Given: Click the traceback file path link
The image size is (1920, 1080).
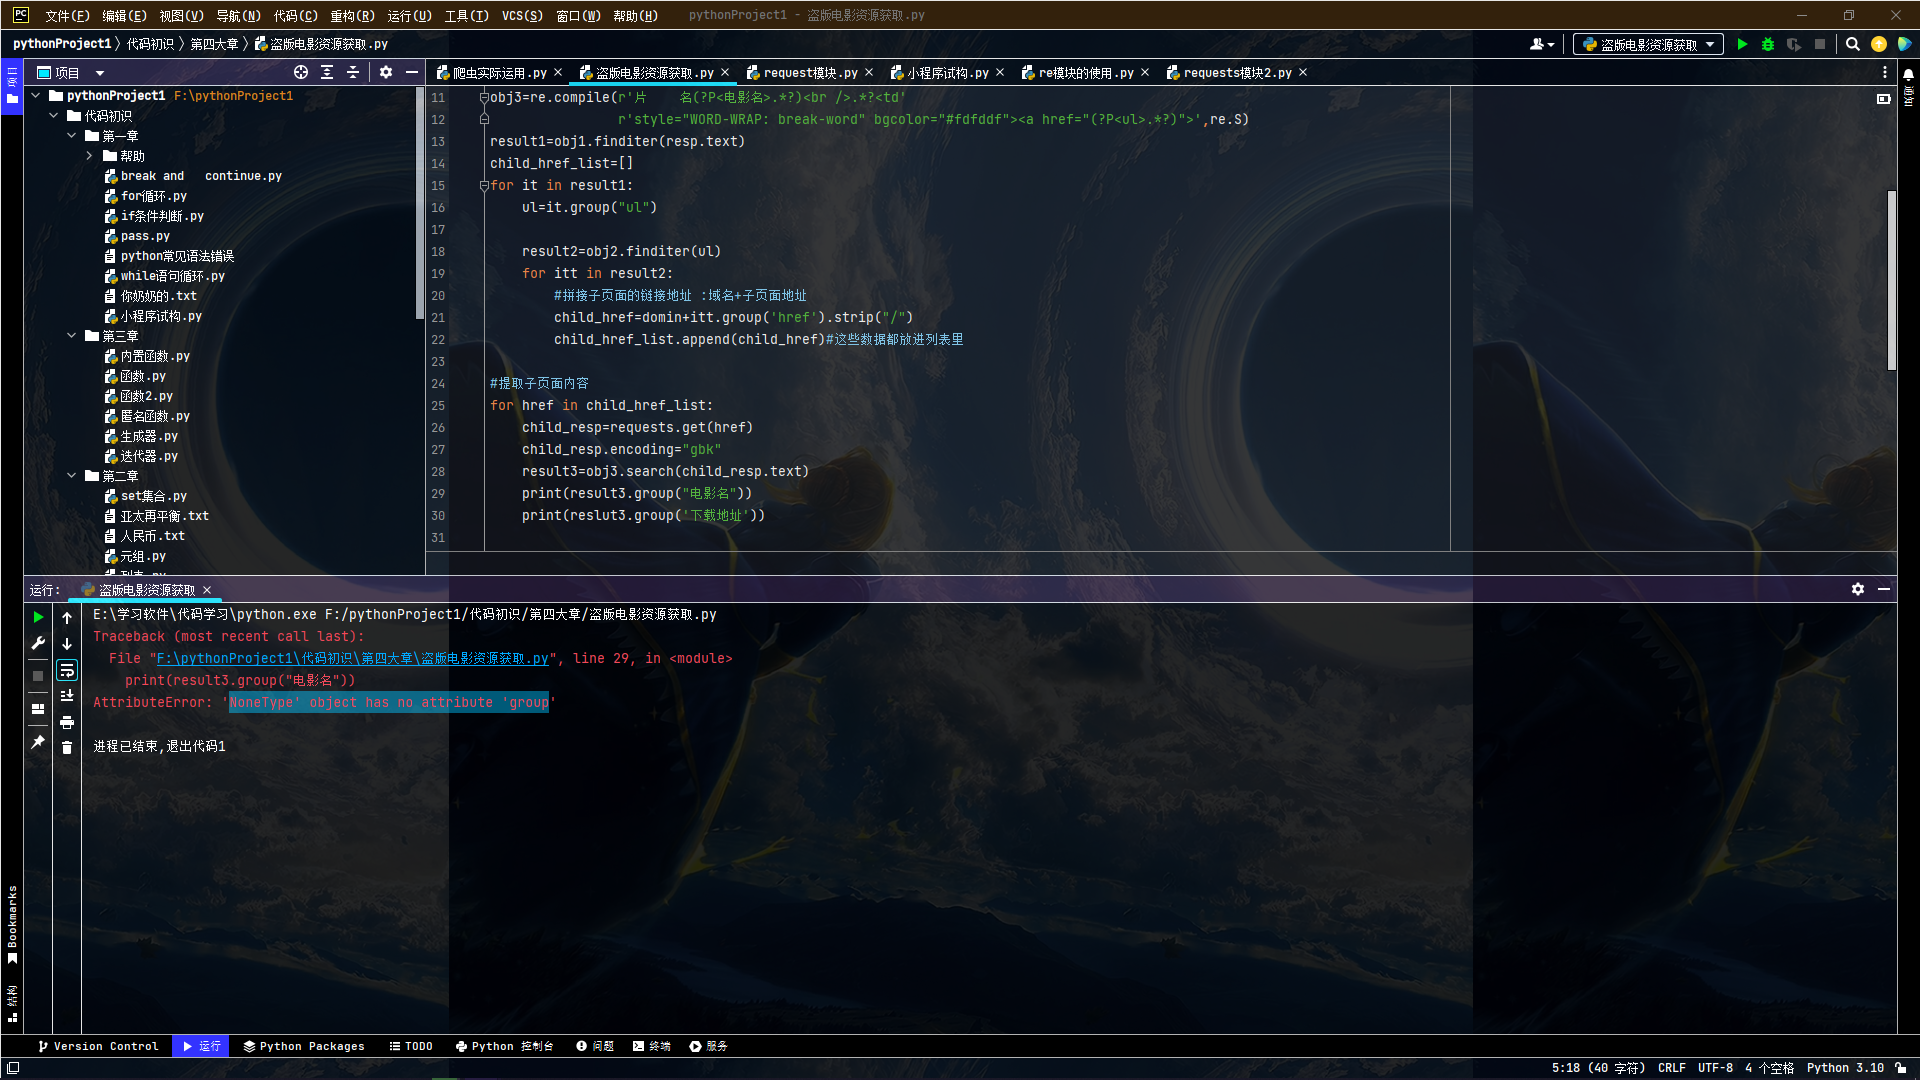Looking at the screenshot, I should click(x=352, y=658).
